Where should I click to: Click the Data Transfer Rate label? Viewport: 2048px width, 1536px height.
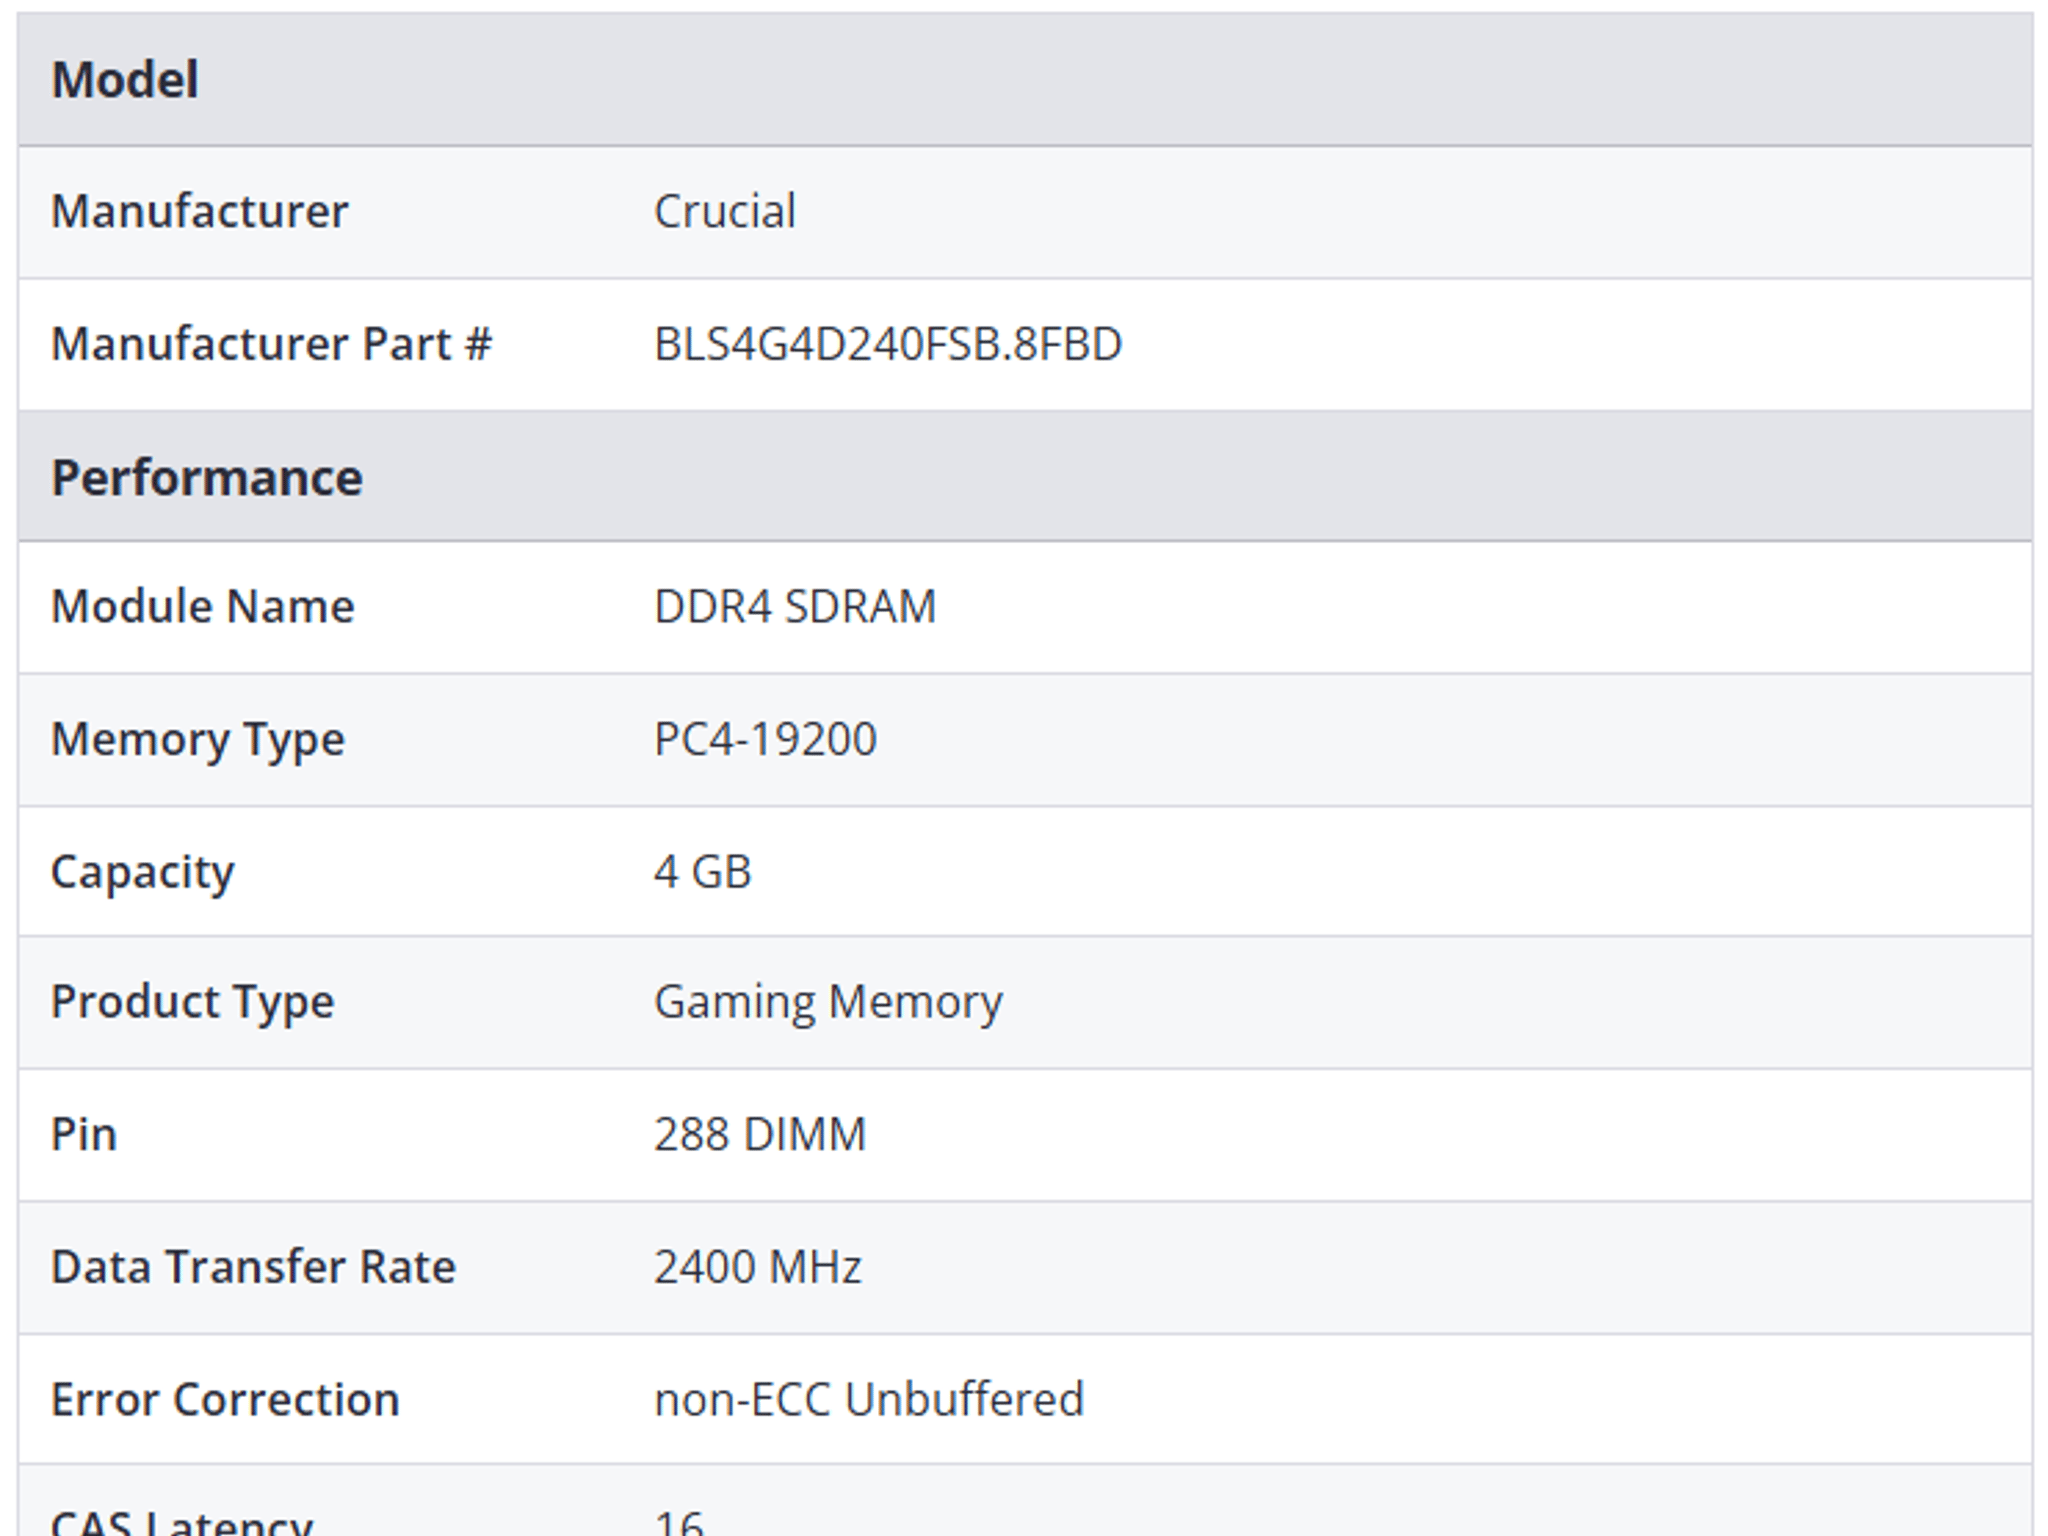[x=254, y=1266]
